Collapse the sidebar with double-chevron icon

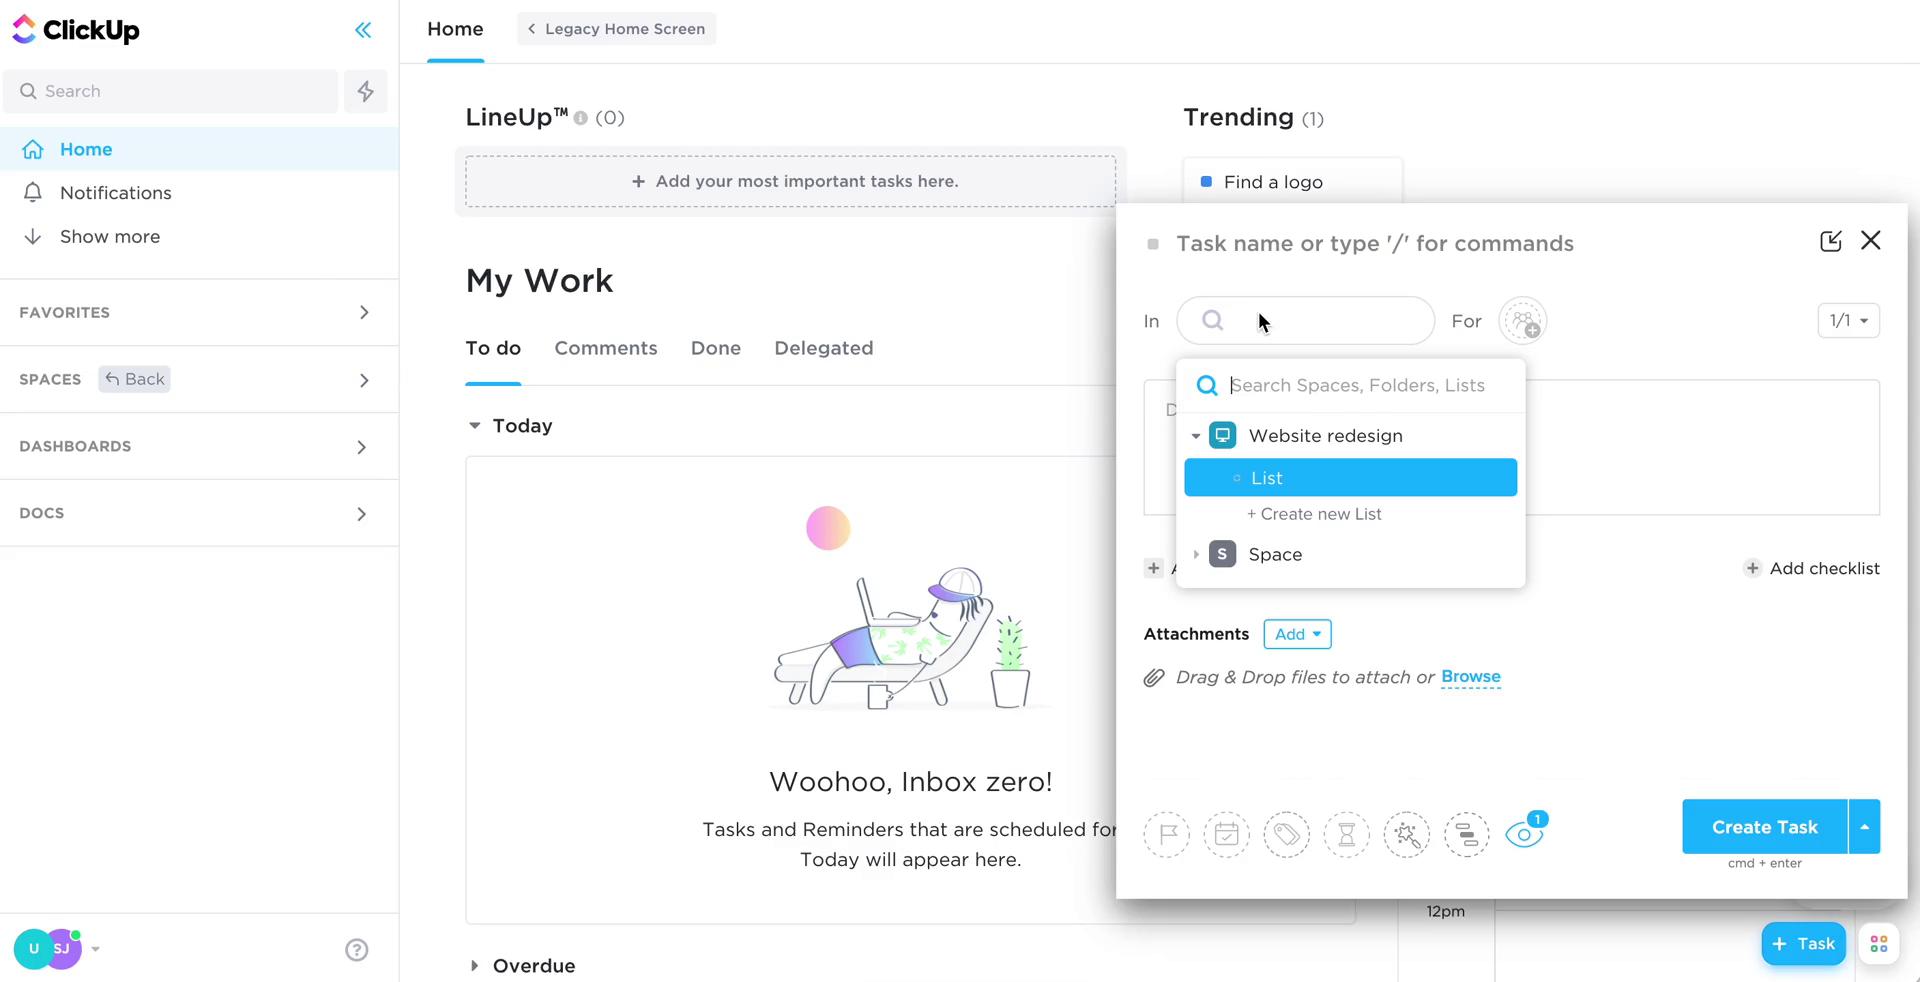[363, 30]
